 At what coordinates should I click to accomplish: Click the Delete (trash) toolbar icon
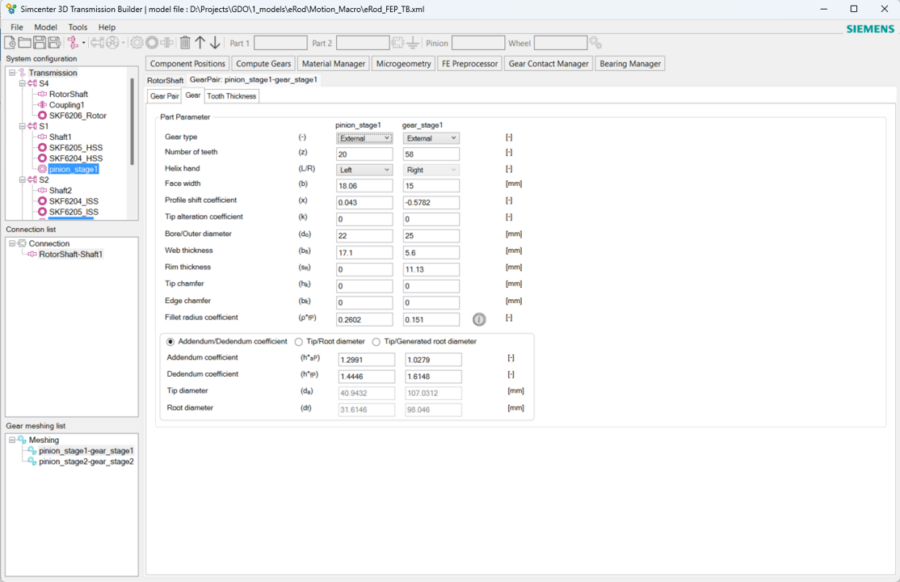(185, 42)
